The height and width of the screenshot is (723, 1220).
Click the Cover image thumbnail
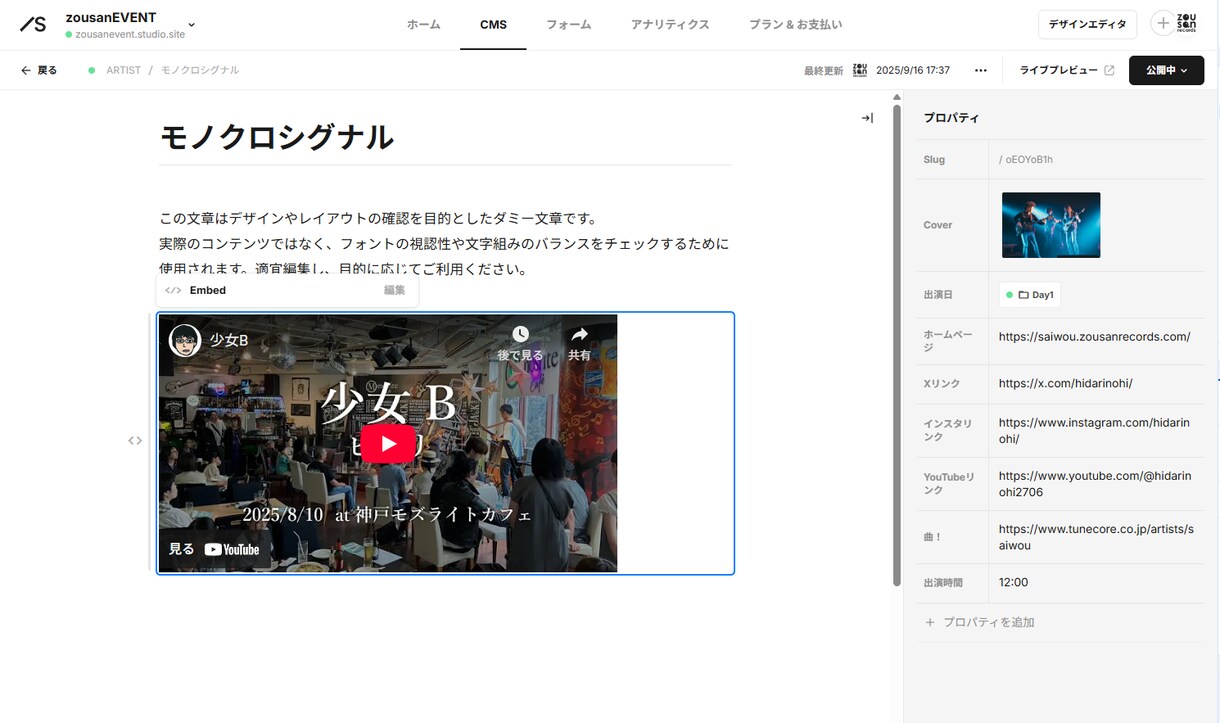coord(1051,225)
